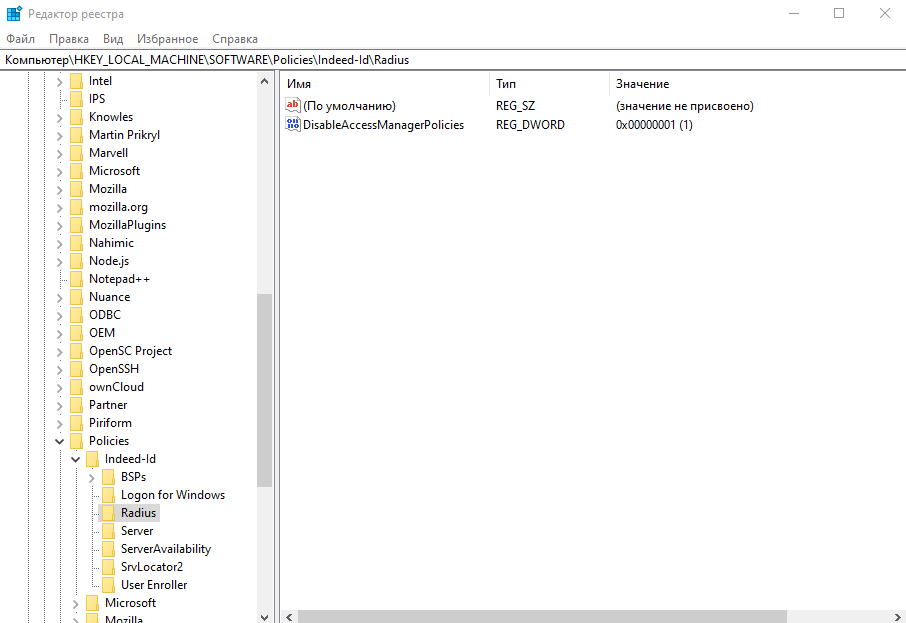The height and width of the screenshot is (623, 906).
Task: Expand the Microsoft key under SOFTWARE
Action: click(x=60, y=171)
